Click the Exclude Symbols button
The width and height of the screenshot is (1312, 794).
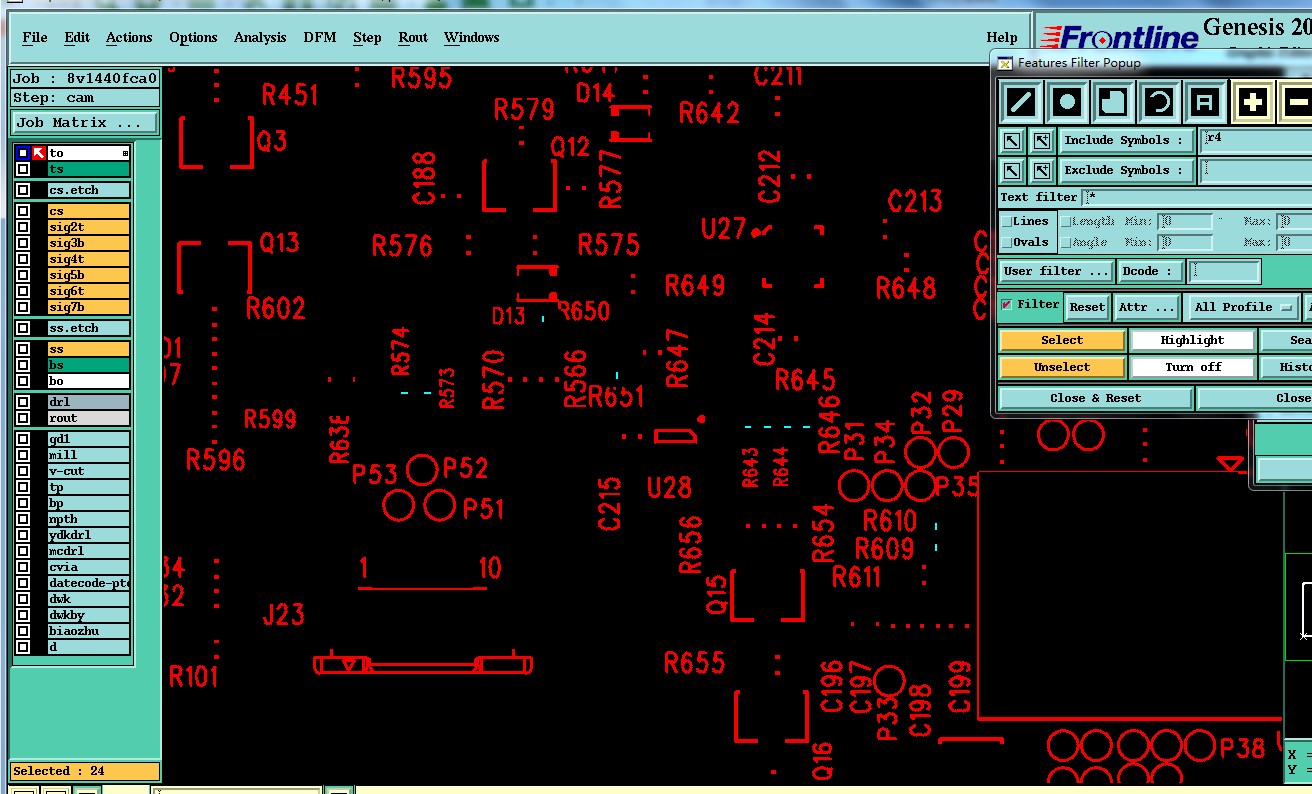1127,171
